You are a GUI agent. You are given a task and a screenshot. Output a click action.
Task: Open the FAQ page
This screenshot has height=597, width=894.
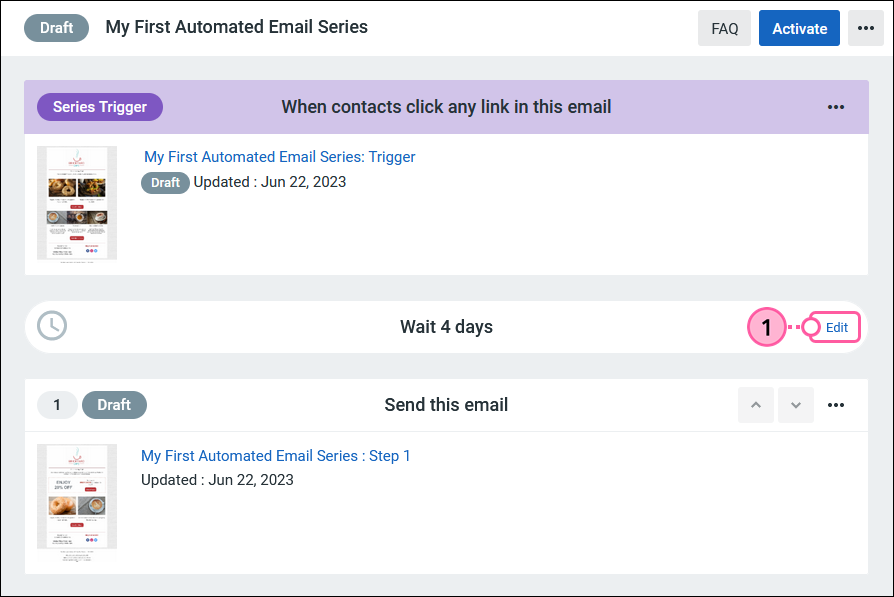point(724,28)
